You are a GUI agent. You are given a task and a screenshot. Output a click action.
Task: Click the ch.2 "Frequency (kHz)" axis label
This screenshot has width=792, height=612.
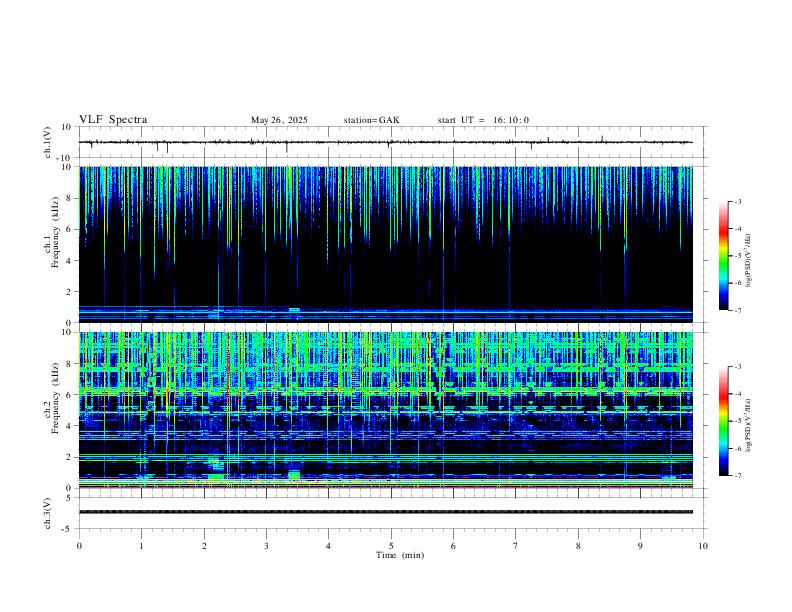[55, 398]
